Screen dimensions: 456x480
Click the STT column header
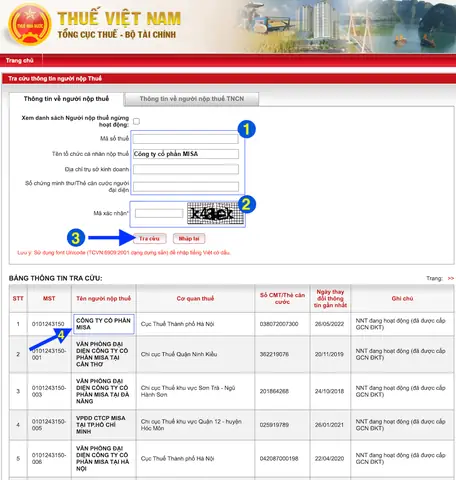(x=18, y=298)
